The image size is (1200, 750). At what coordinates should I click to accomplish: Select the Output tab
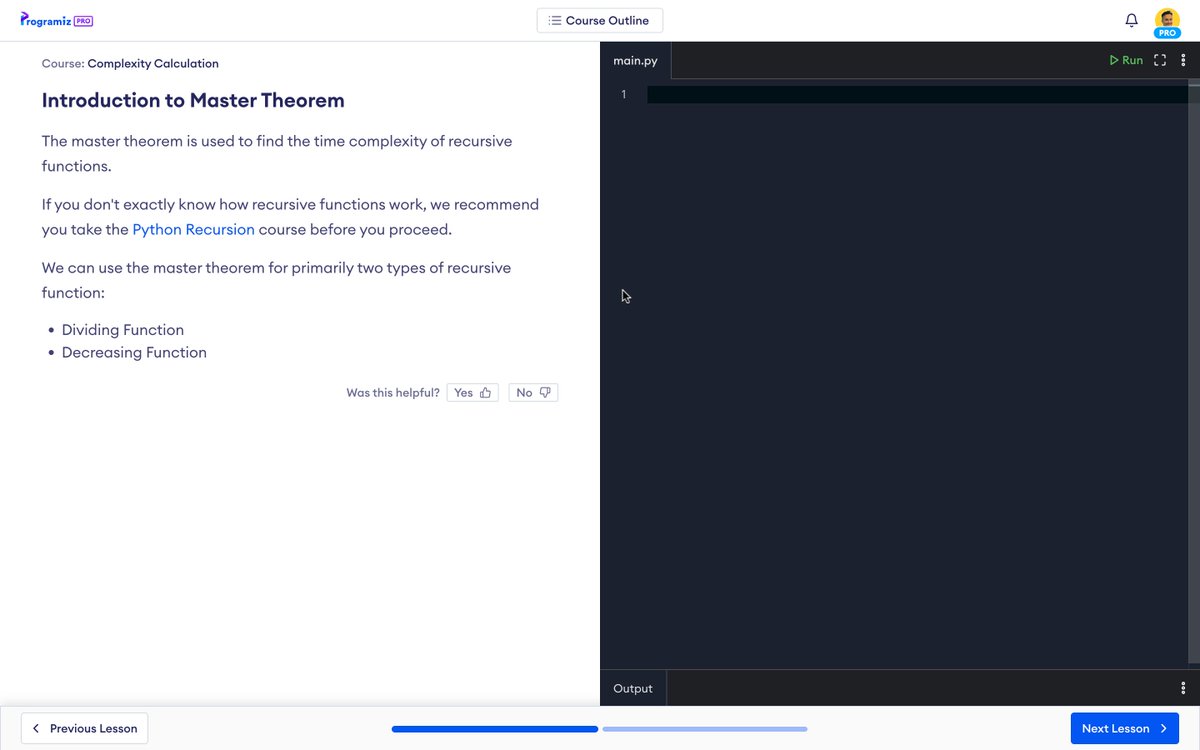click(x=633, y=688)
